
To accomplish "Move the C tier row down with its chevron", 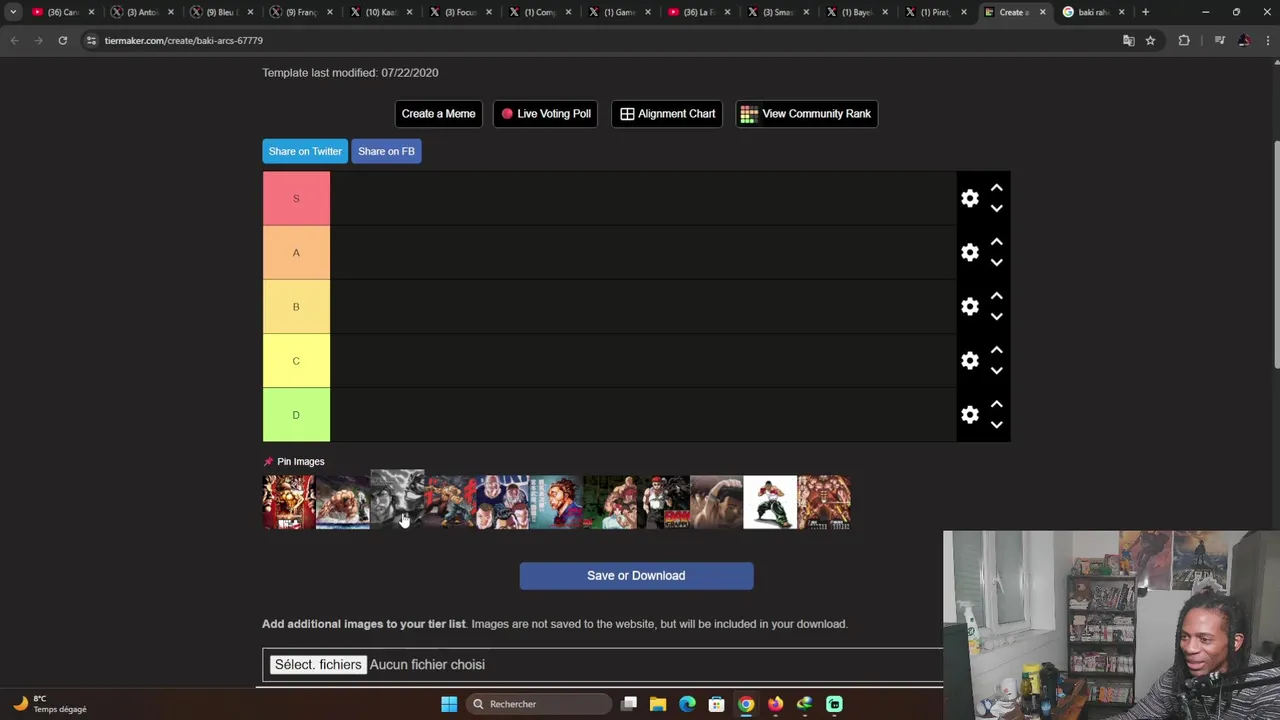I will pyautogui.click(x=996, y=370).
